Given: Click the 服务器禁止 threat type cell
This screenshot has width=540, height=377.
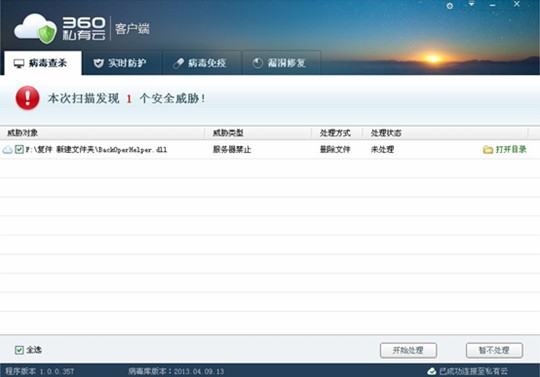Looking at the screenshot, I should point(232,149).
